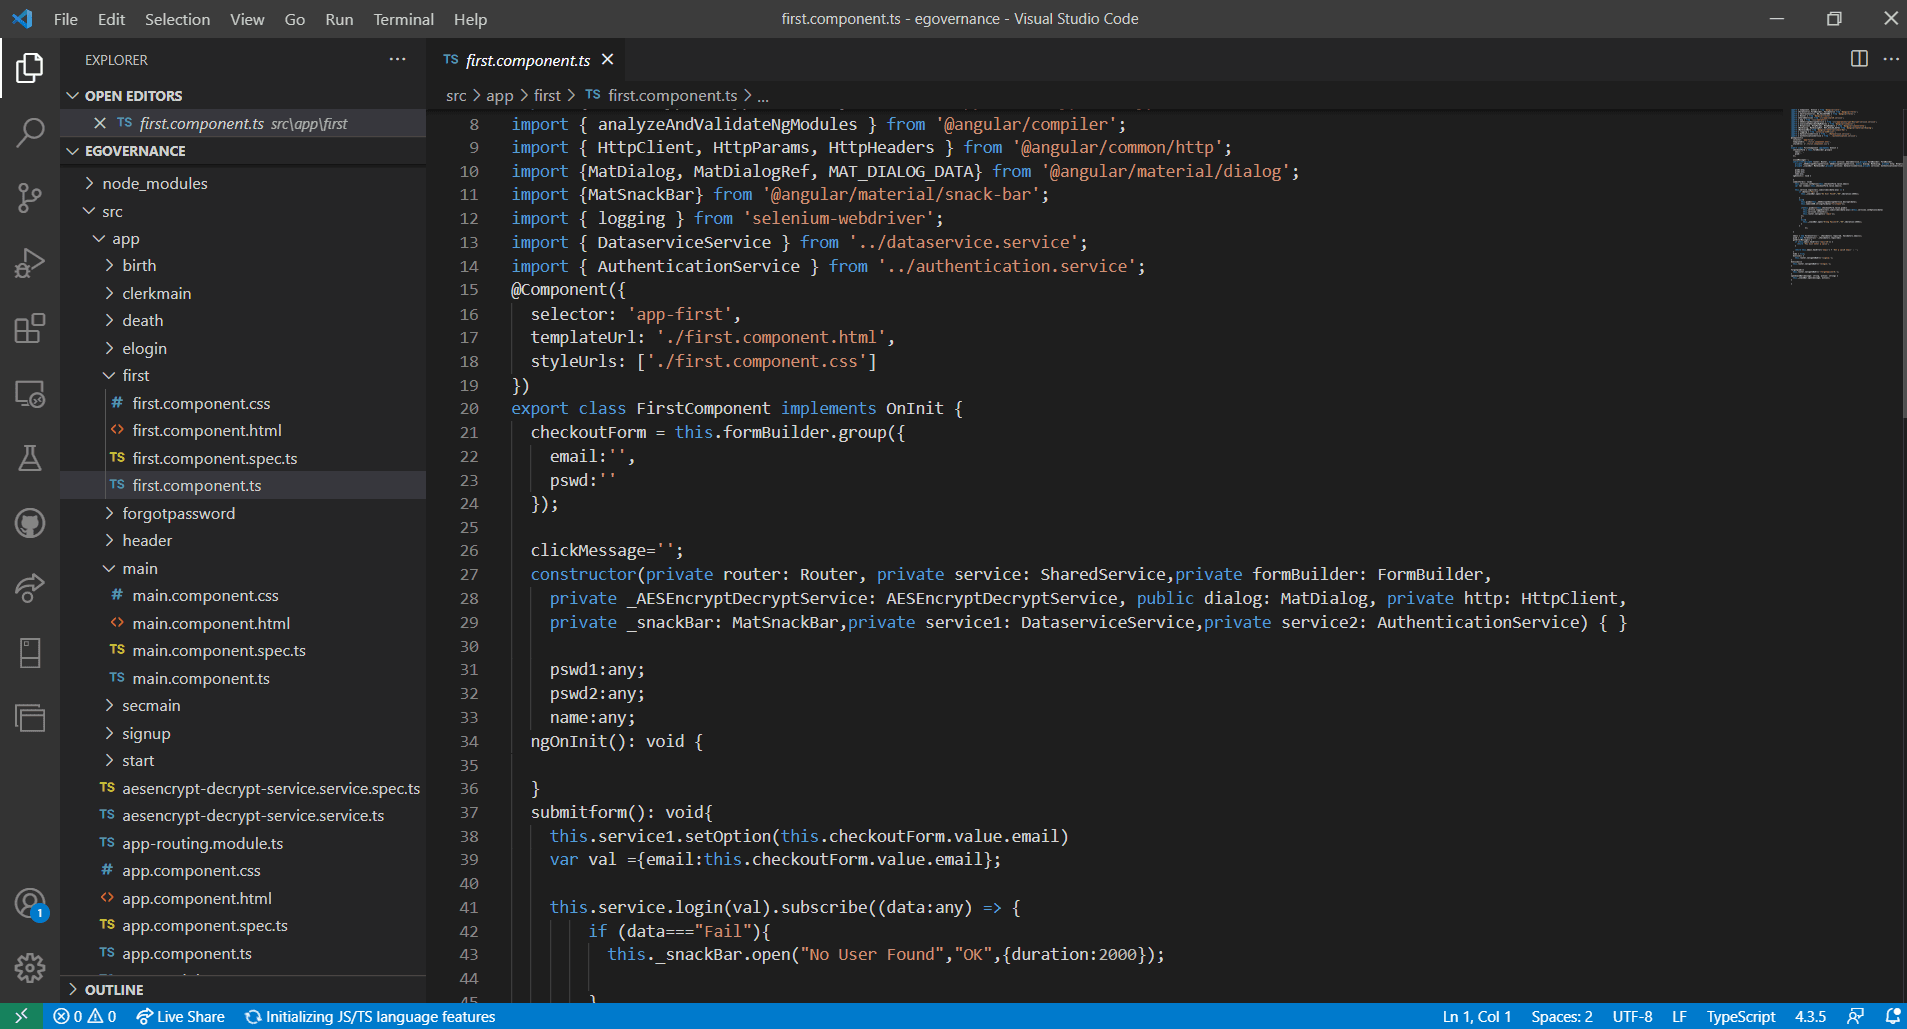Open the Search view in activity bar
1907x1029 pixels.
click(30, 132)
